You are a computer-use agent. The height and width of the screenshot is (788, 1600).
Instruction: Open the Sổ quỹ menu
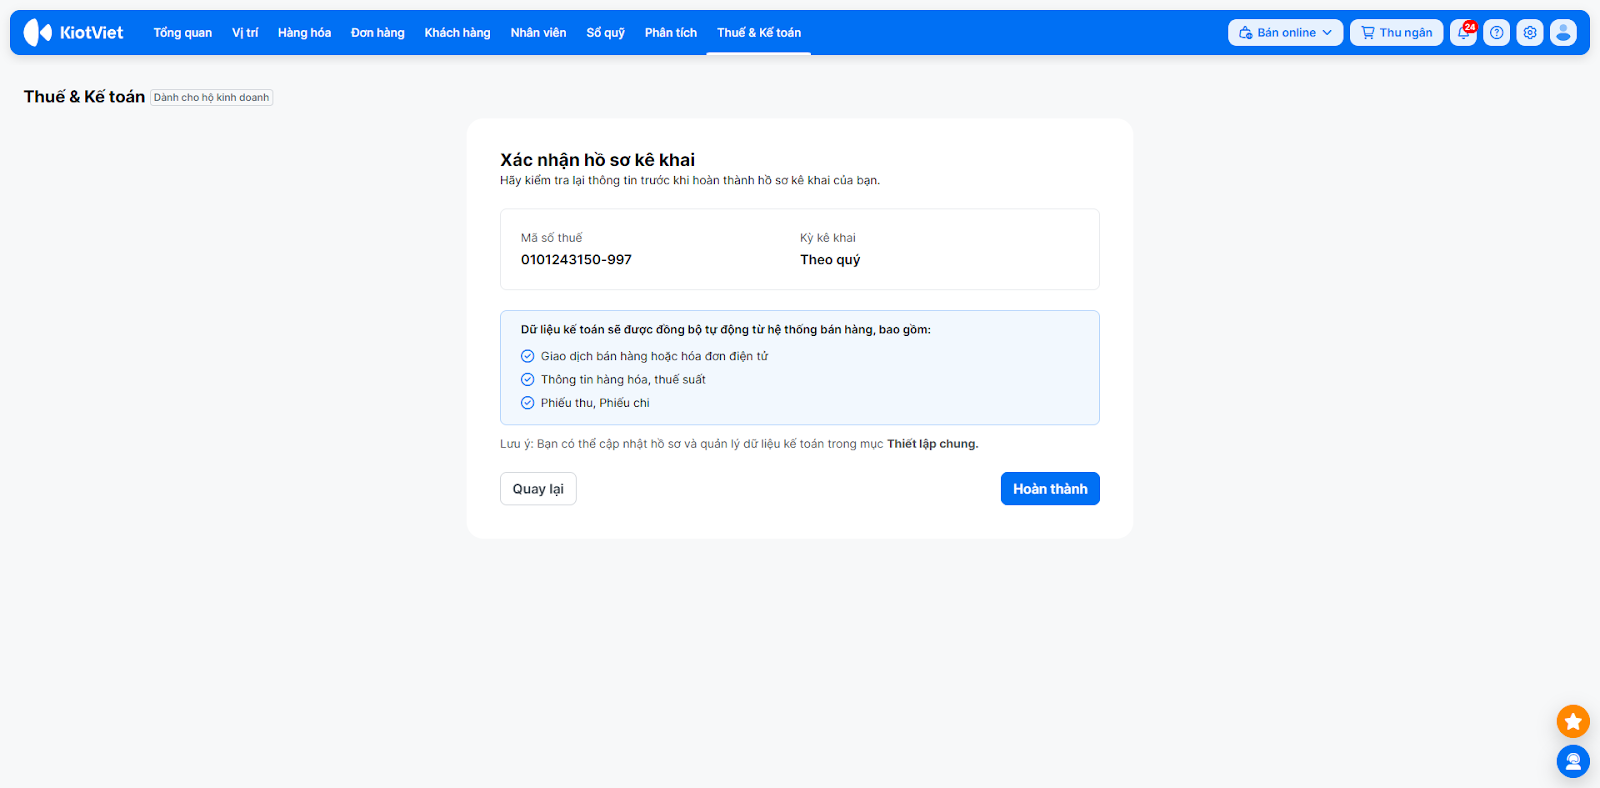(605, 33)
